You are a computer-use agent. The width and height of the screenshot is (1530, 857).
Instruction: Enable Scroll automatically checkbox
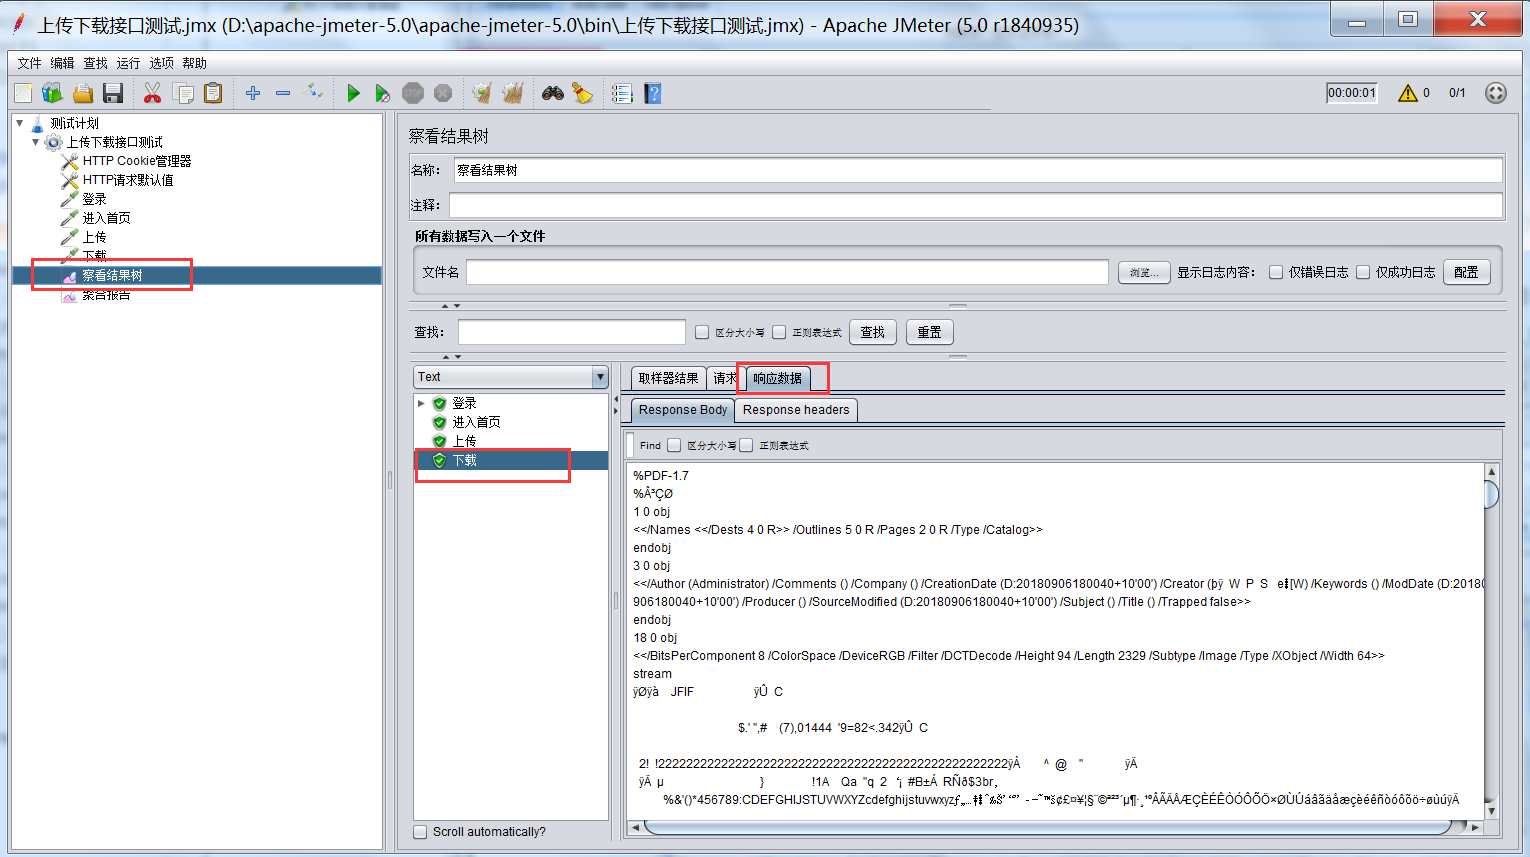pos(420,832)
